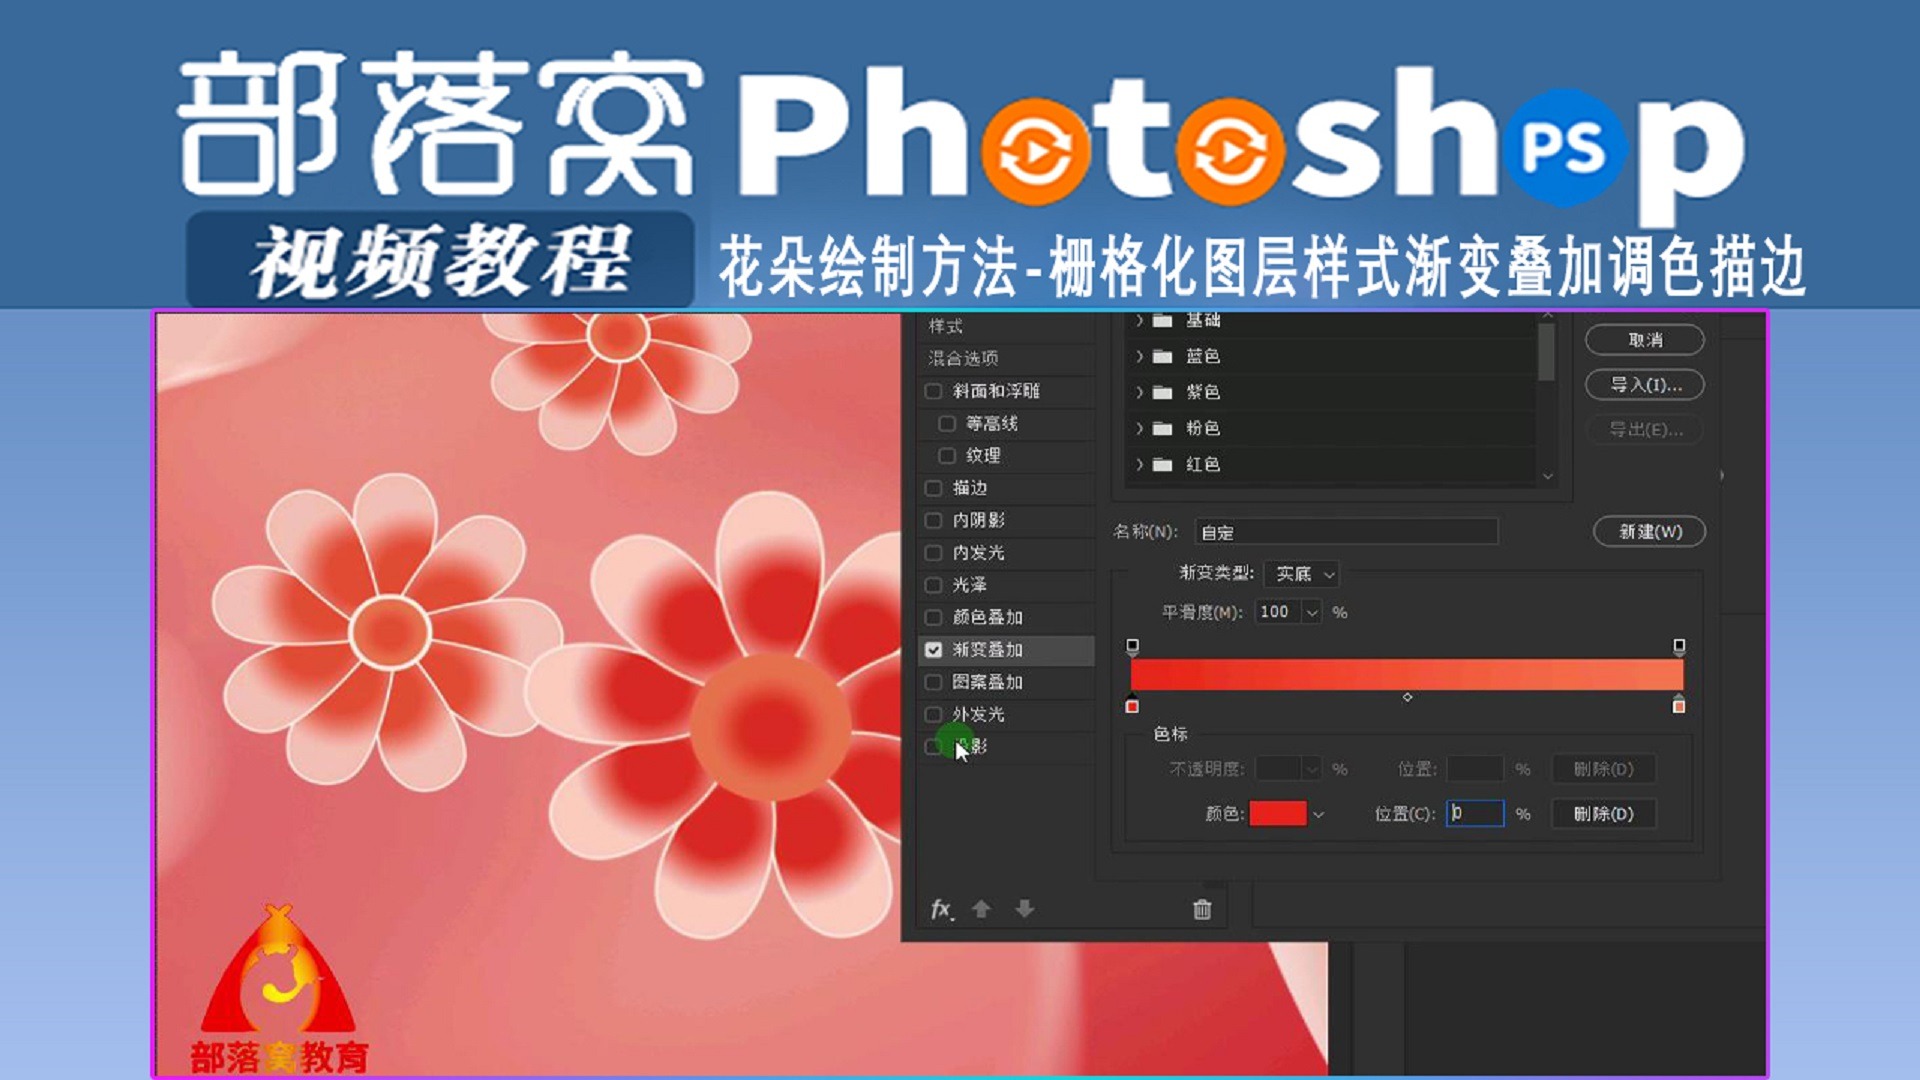
Task: Enable 内发光 effect checkbox
Action: pyautogui.click(x=933, y=552)
